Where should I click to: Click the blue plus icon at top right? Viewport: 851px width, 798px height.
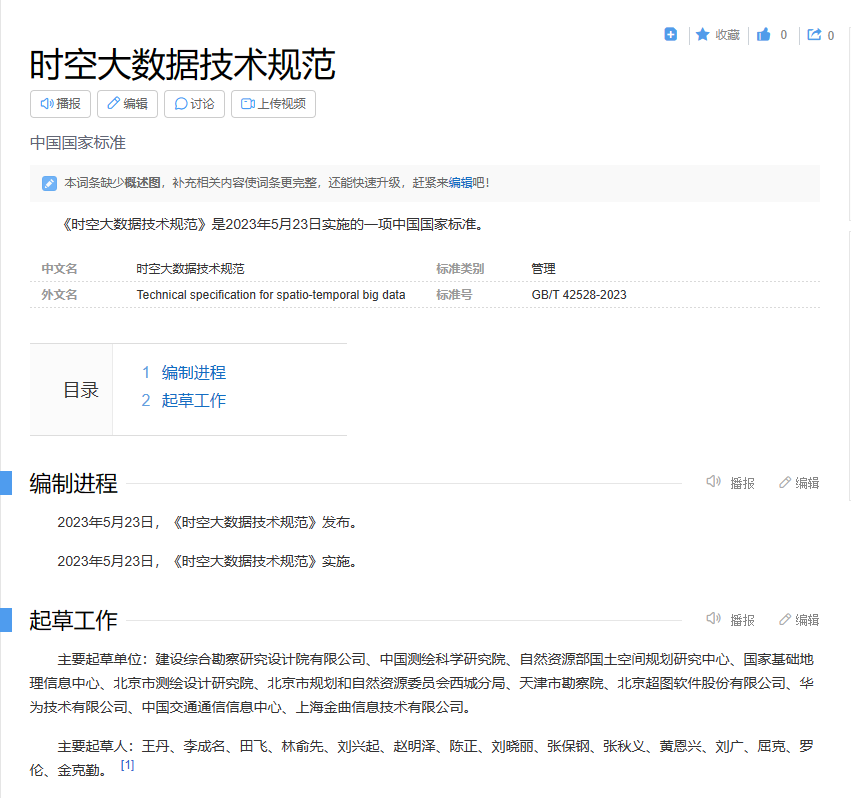[671, 35]
